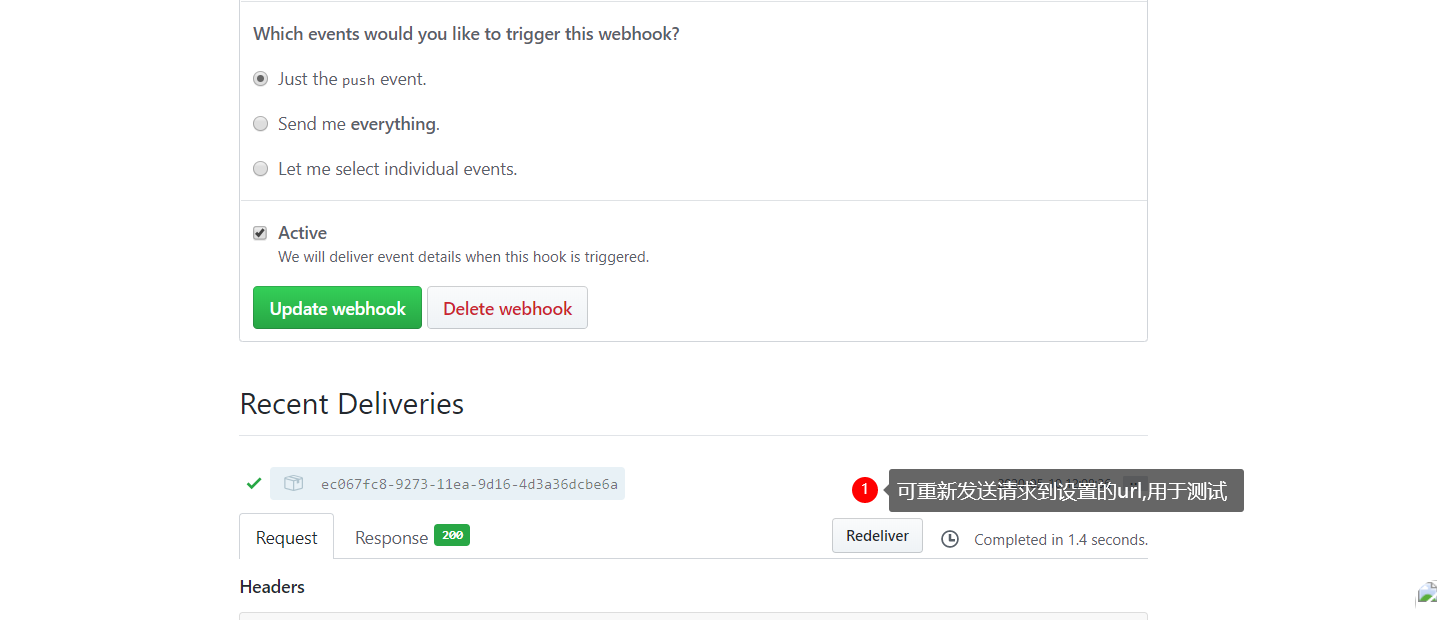Select Let me select individual events option
Viewport: 1437px width, 620px height.
260,169
